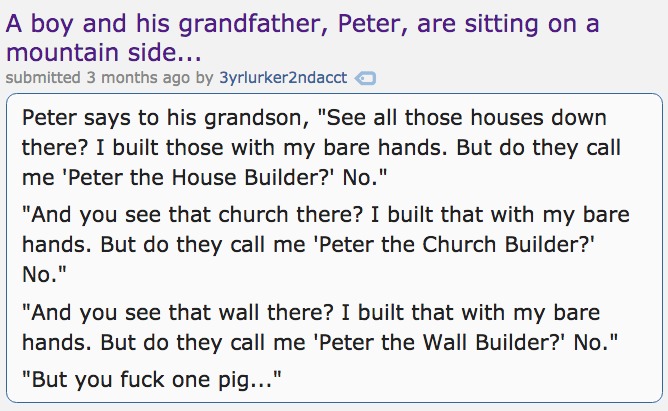This screenshot has height=411, width=668.
Task: Click the first paragraph starting 'Peter says to his grandson'
Action: click(321, 147)
